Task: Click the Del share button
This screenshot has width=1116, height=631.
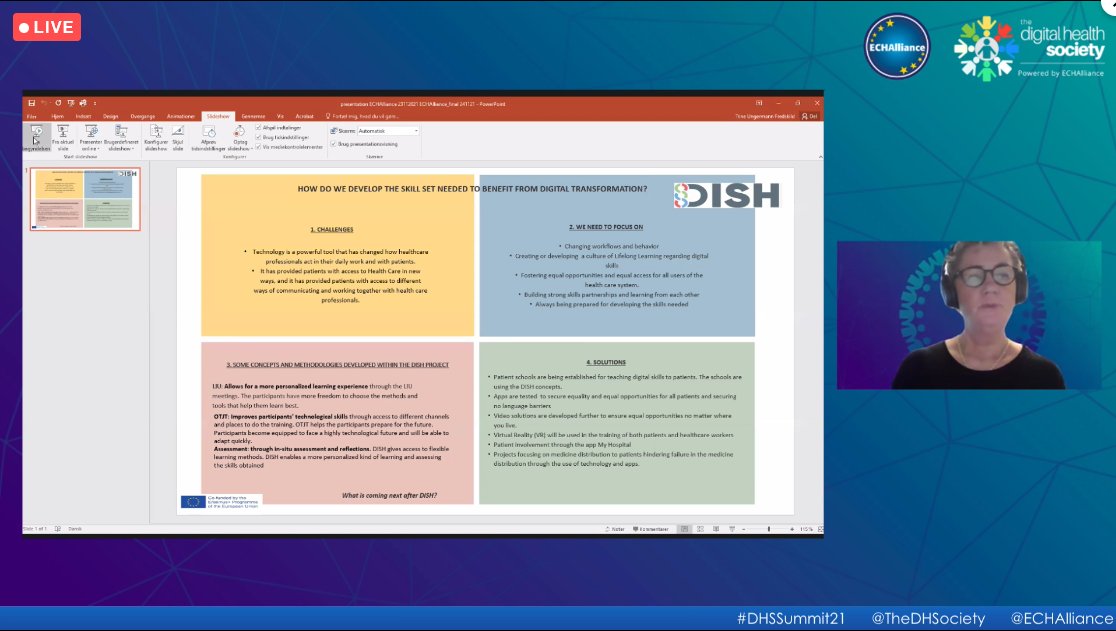Action: pos(810,116)
